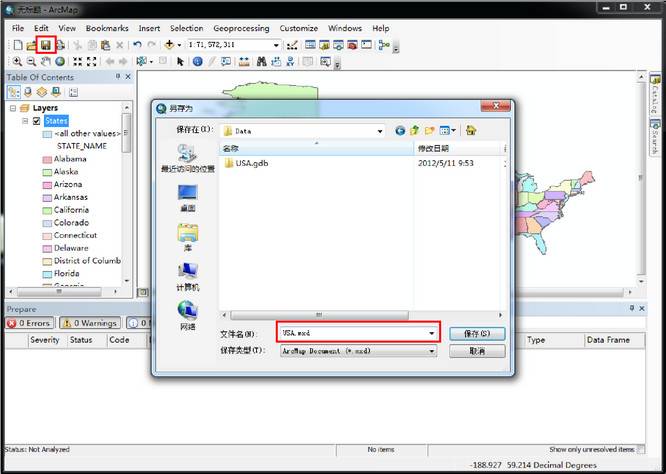Image resolution: width=666 pixels, height=474 pixels.
Task: Create new folder in save dialog
Action: [x=429, y=131]
